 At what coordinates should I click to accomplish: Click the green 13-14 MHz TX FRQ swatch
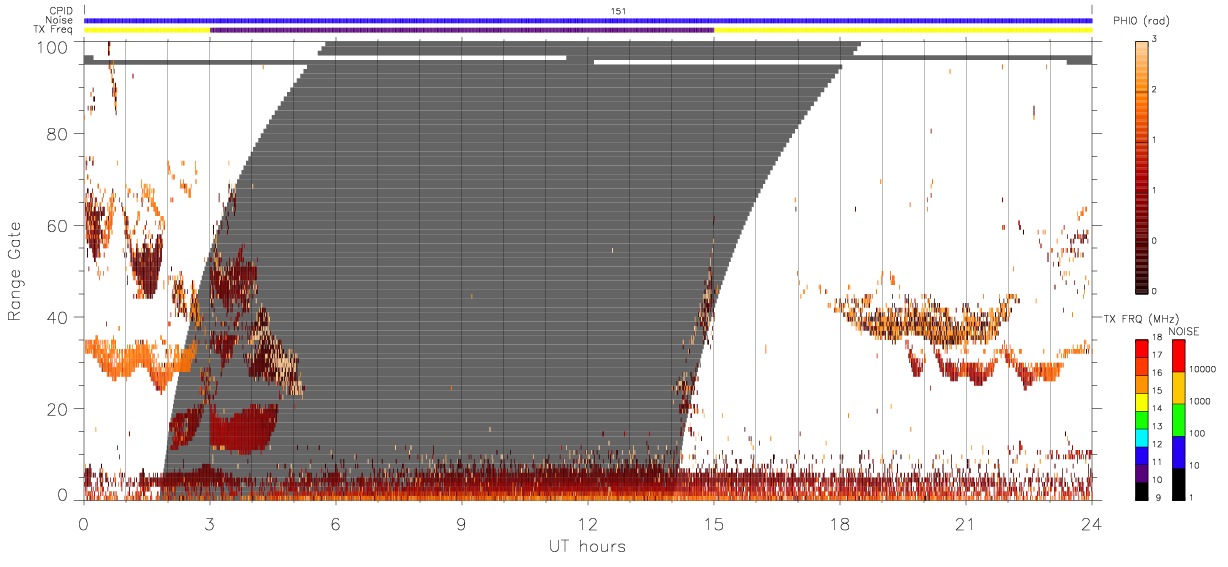(x=1141, y=418)
